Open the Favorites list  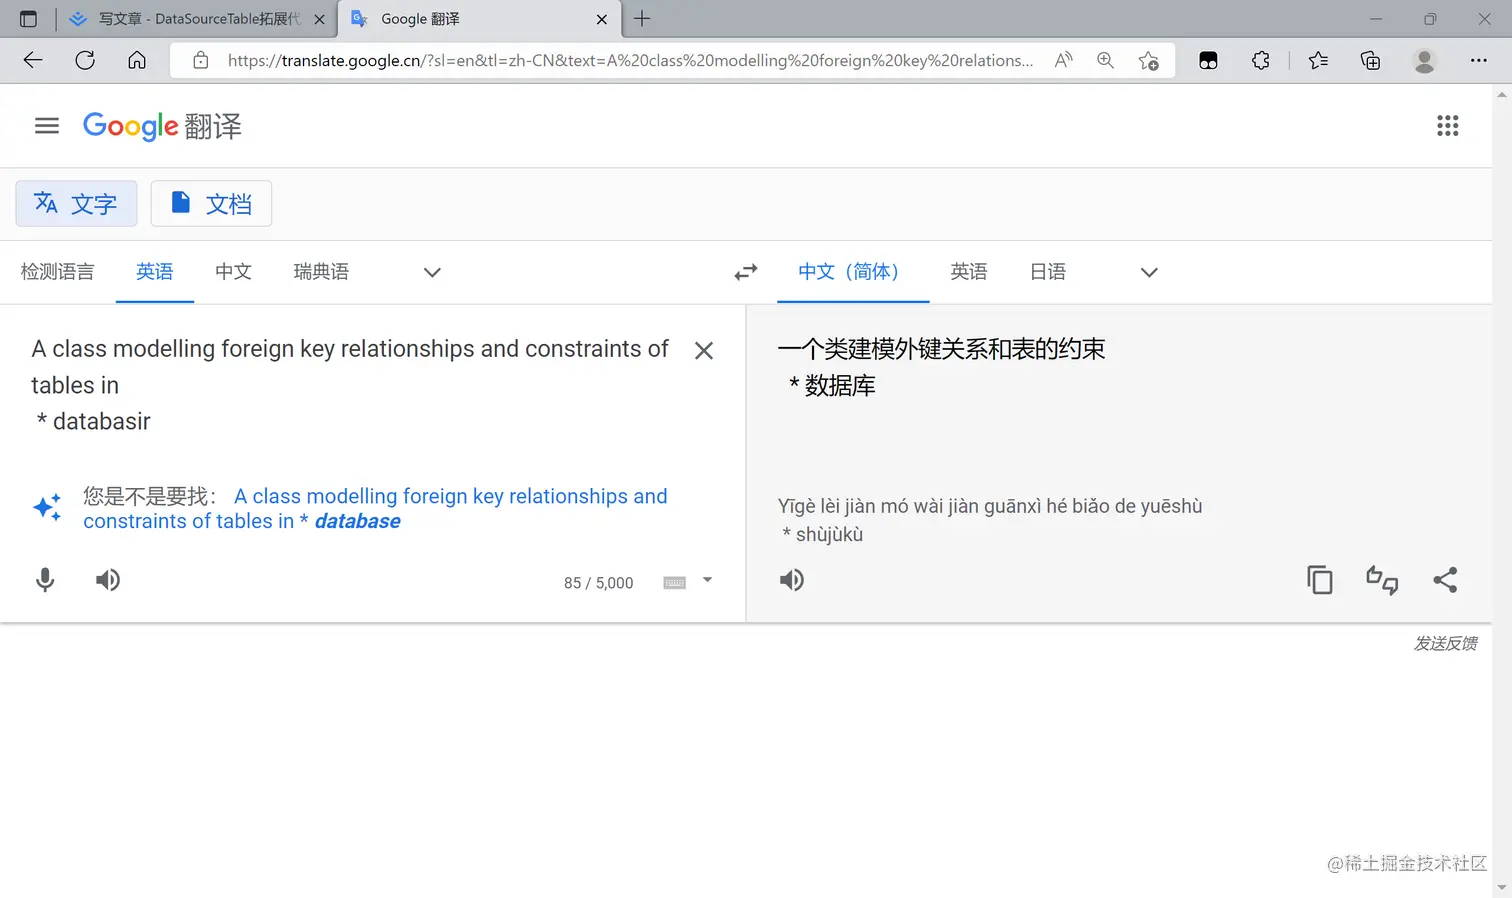(x=1318, y=60)
